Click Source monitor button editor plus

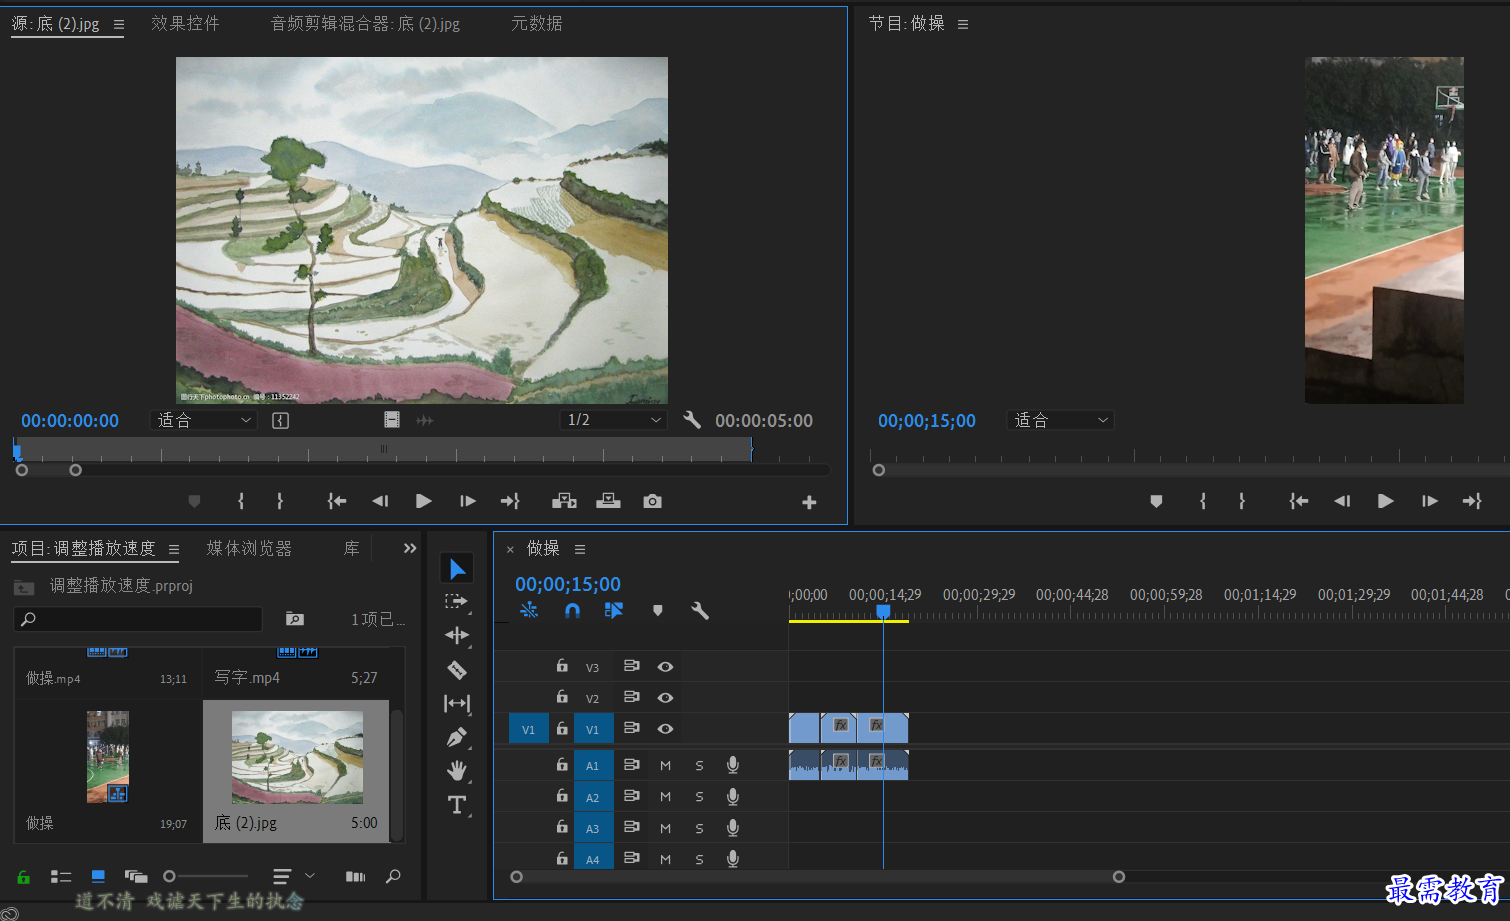[809, 502]
